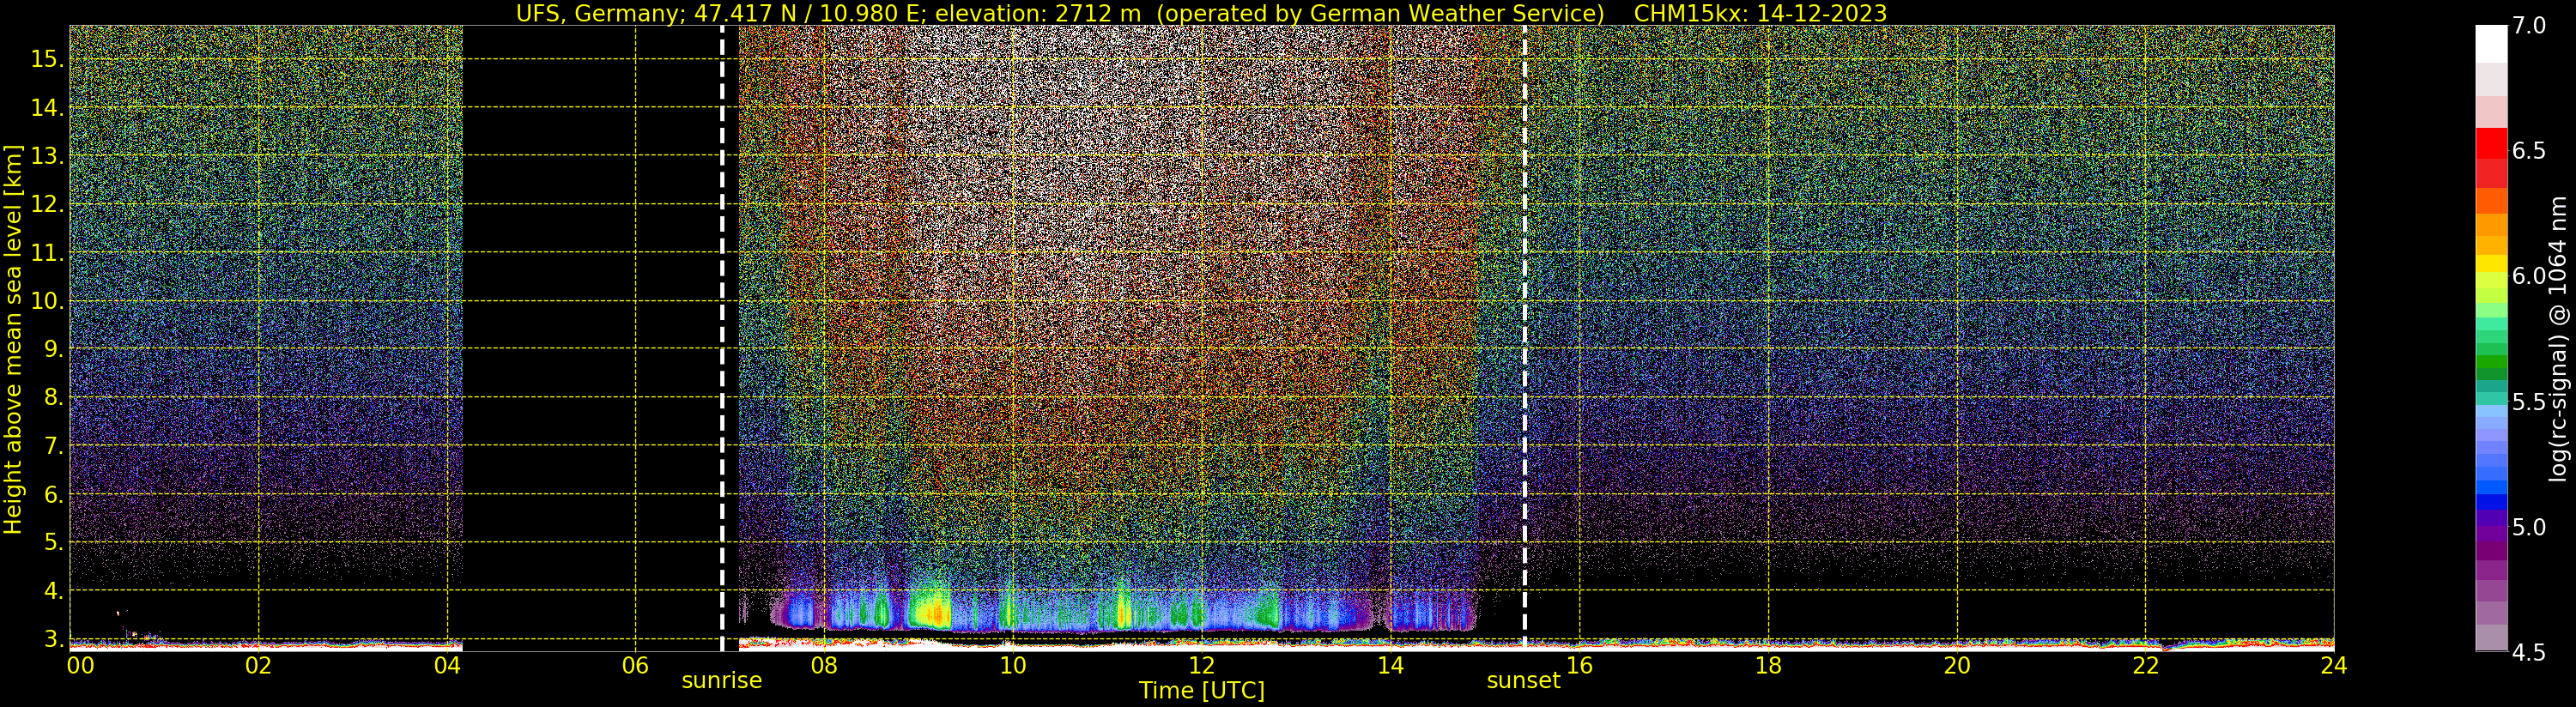Click the "6." height axis tick label

point(53,494)
